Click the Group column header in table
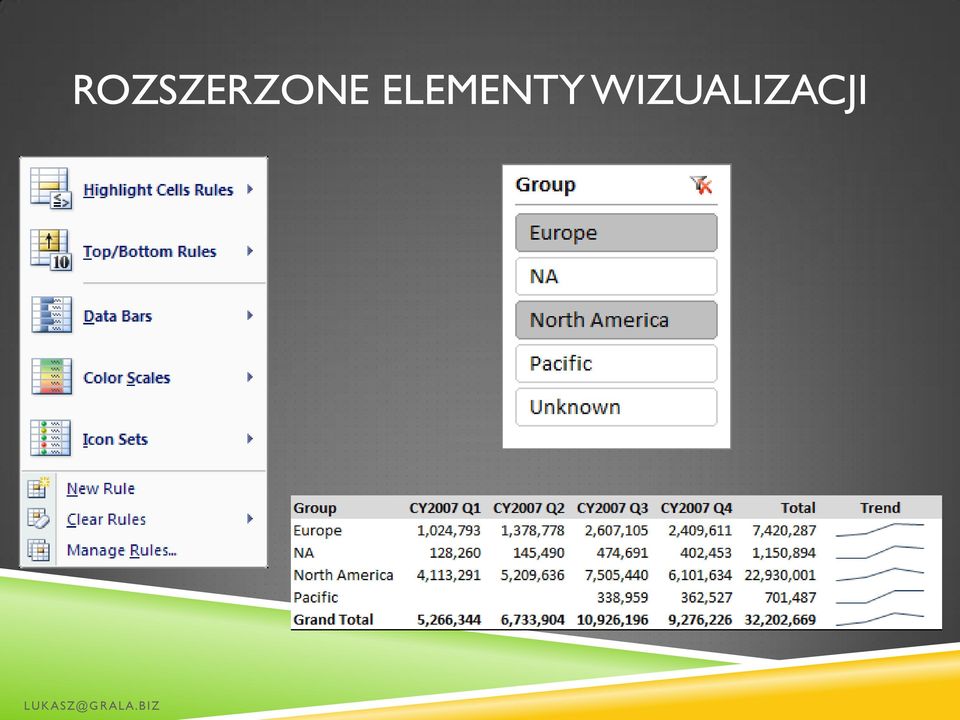 [315, 508]
